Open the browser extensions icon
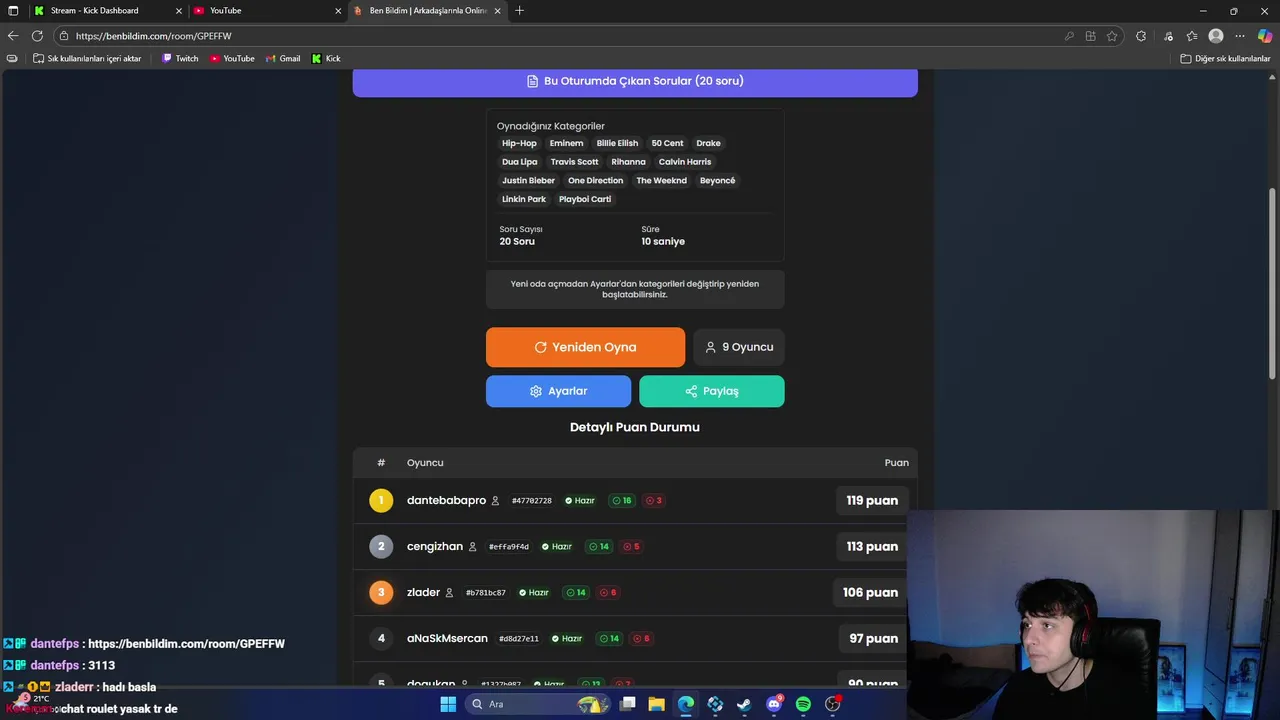The height and width of the screenshot is (720, 1280). click(1141, 36)
